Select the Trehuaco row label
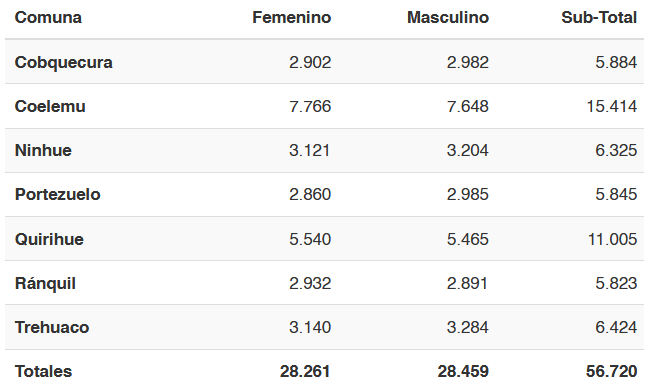The height and width of the screenshot is (386, 652). (x=52, y=327)
